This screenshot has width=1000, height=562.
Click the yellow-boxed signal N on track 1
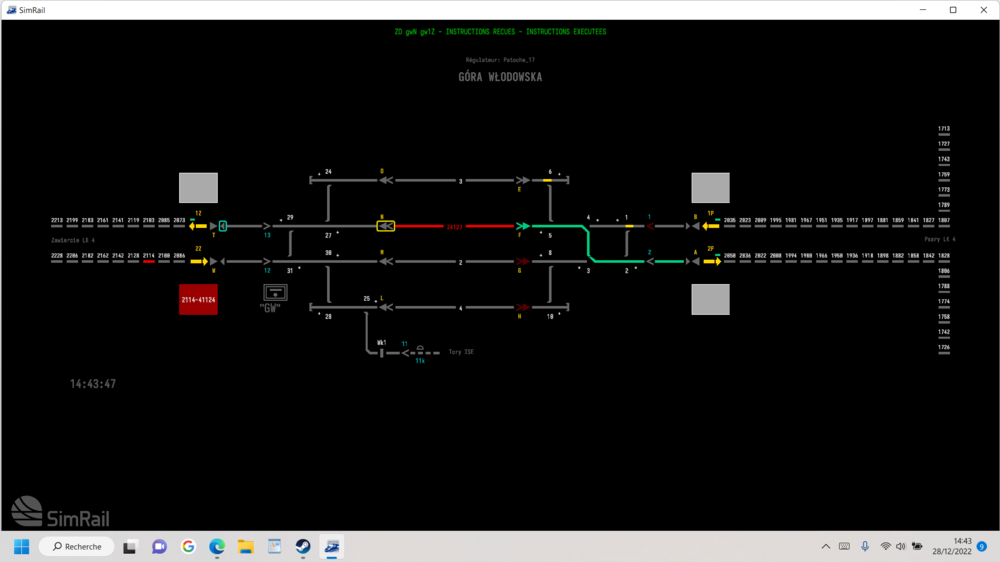[x=385, y=226]
